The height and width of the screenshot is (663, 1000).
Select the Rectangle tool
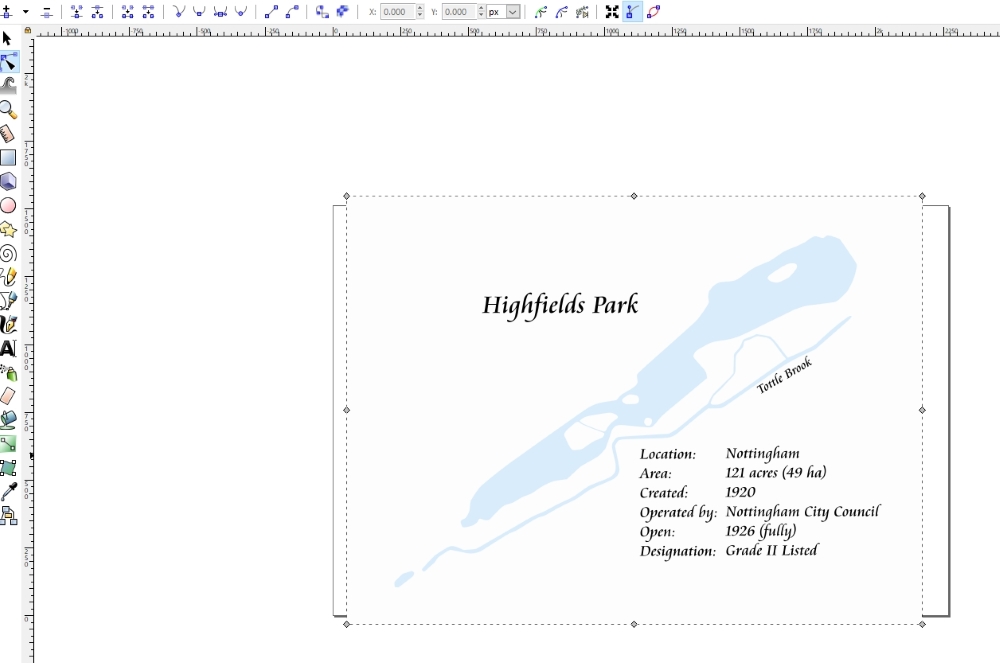pyautogui.click(x=8, y=157)
